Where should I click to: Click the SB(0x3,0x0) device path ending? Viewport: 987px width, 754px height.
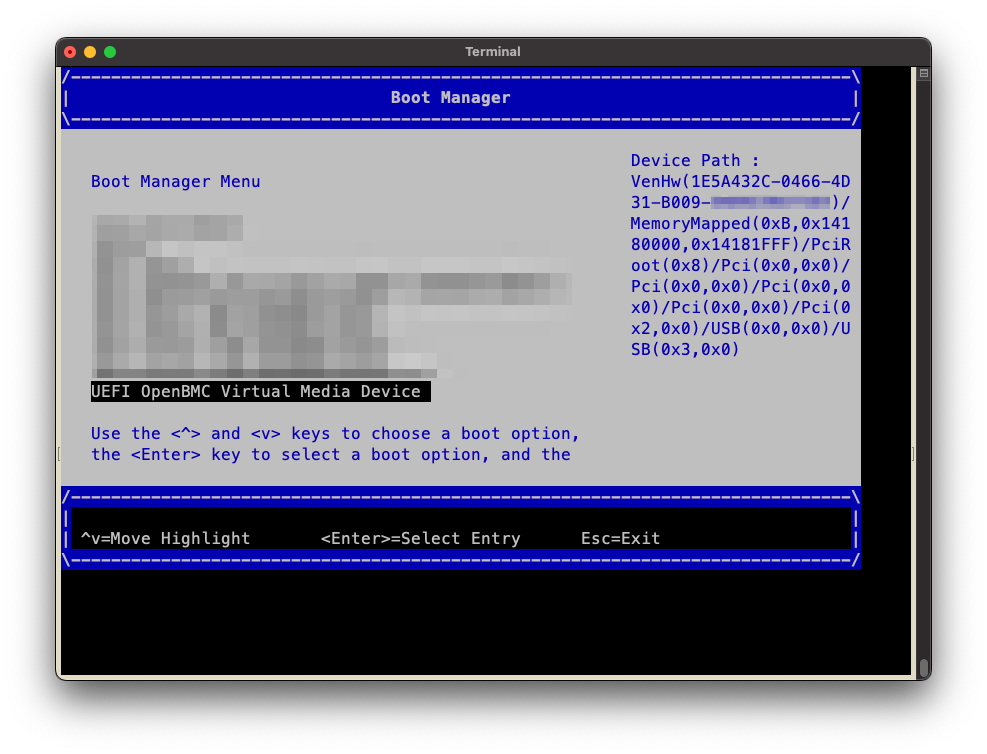[685, 350]
